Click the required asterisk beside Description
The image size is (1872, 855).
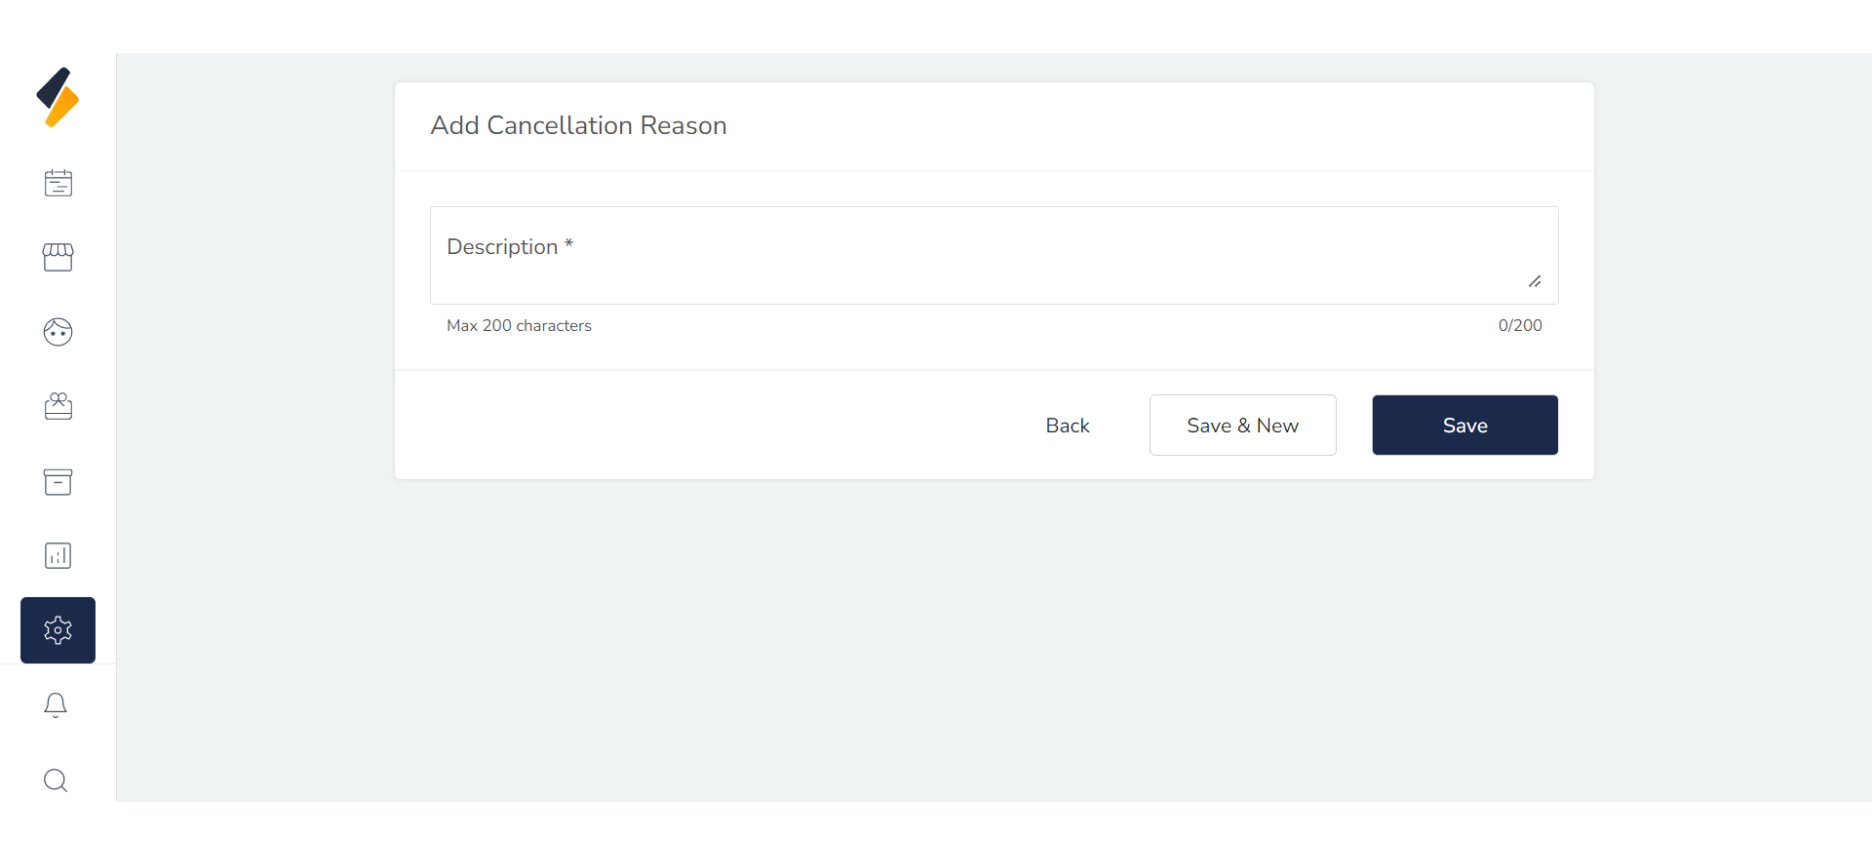(x=569, y=245)
